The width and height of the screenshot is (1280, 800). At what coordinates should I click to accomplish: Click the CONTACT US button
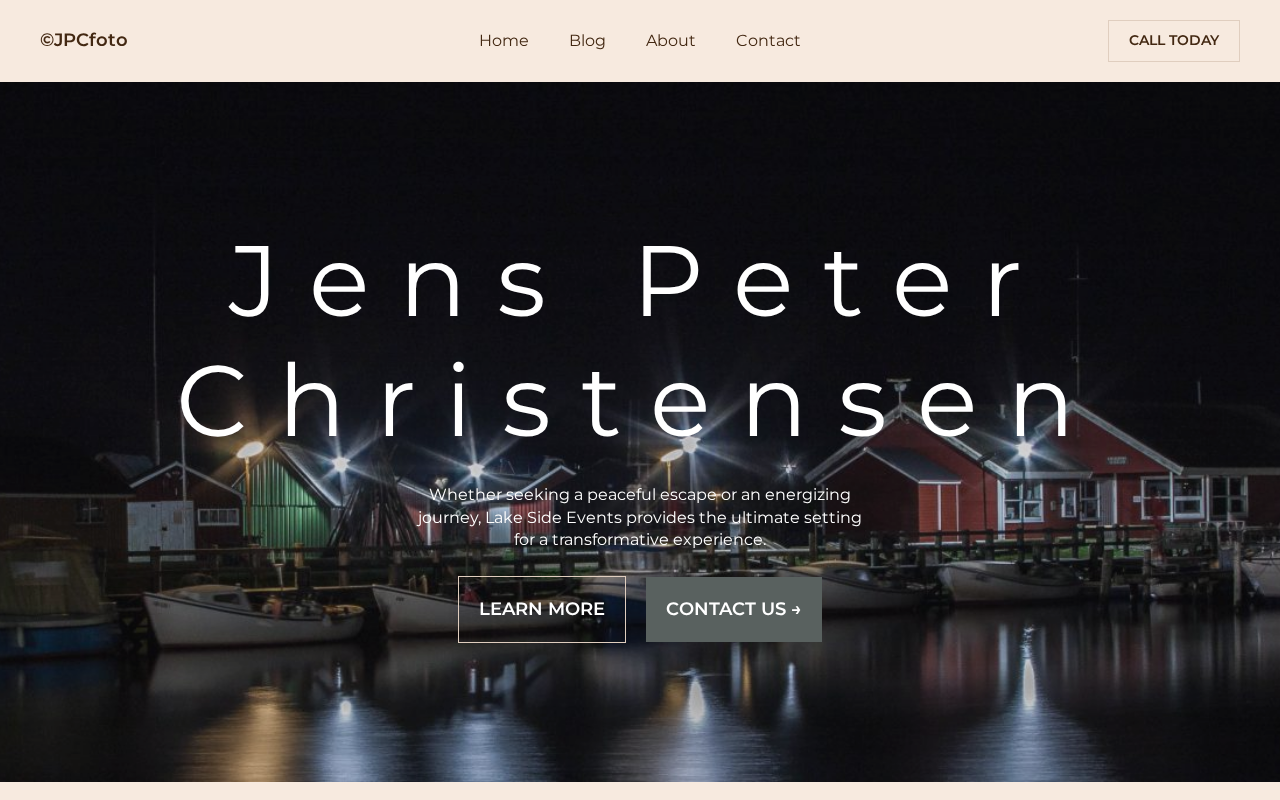[x=734, y=609]
